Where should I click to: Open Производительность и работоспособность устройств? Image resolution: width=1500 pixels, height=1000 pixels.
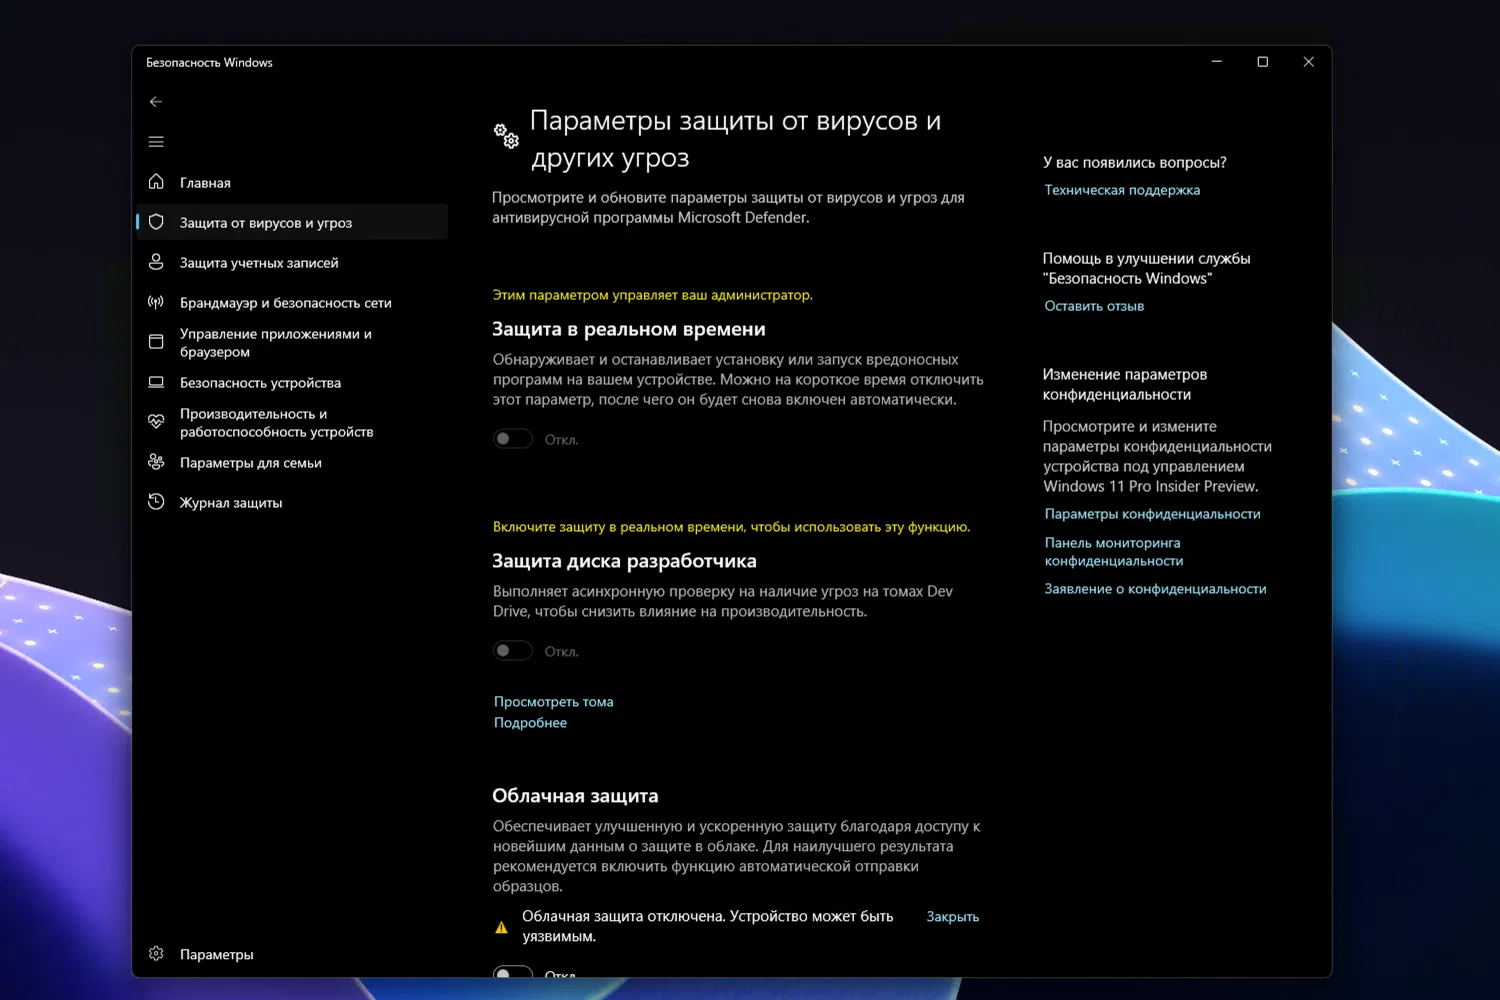(290, 422)
